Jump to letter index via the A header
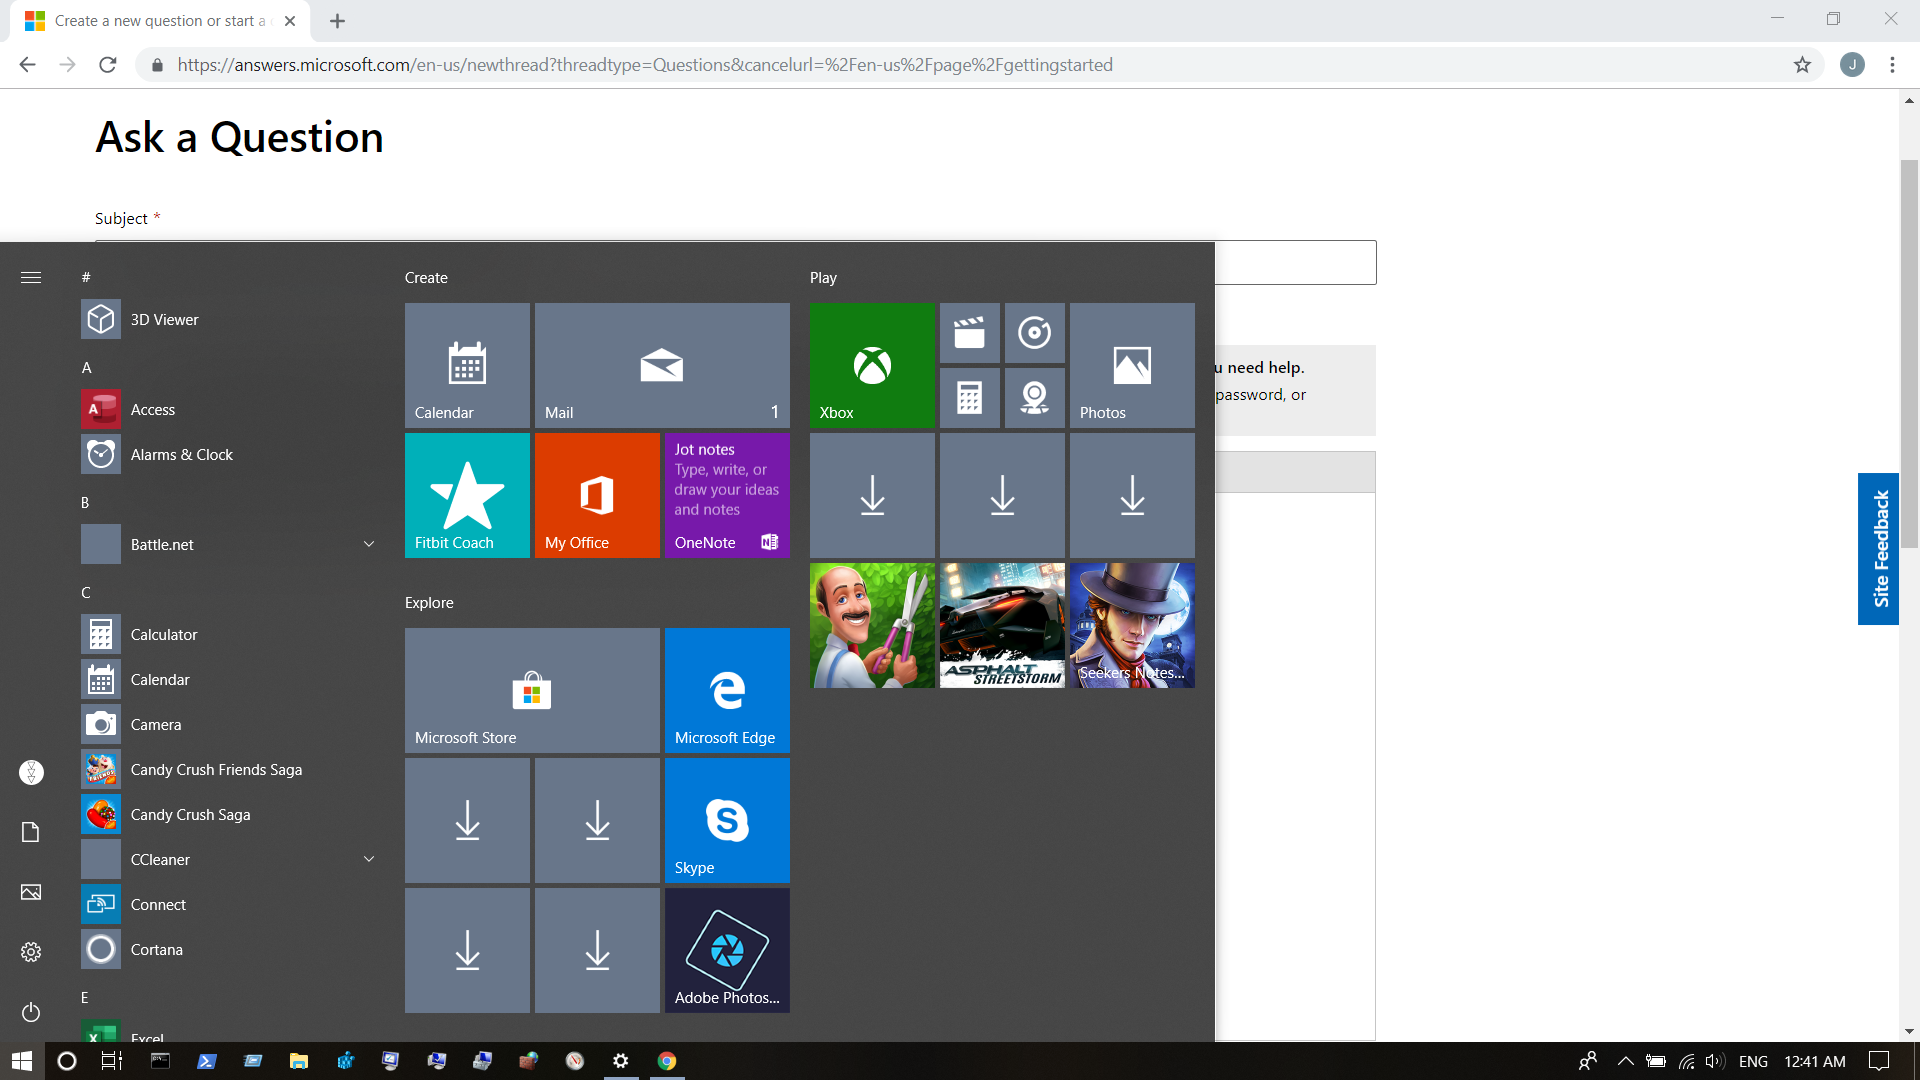This screenshot has width=1920, height=1080. (87, 368)
